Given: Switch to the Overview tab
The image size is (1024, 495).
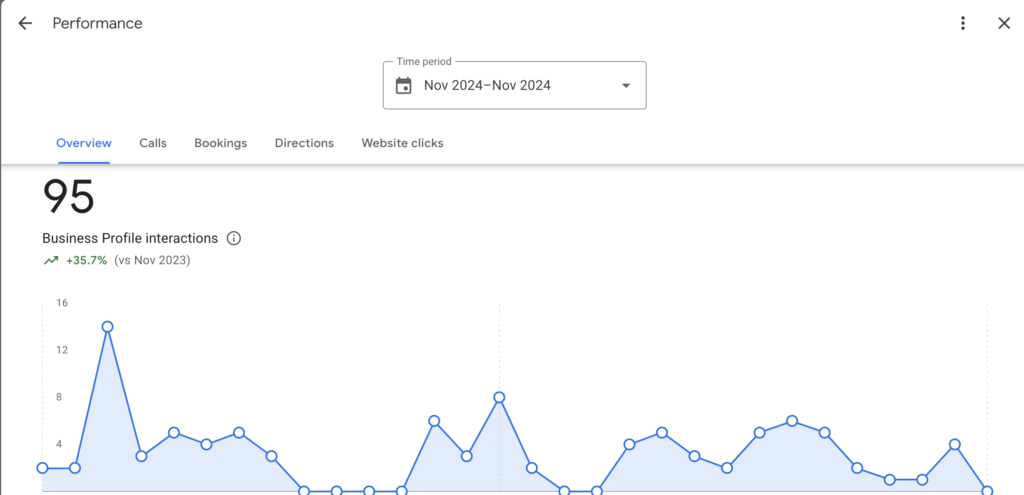Looking at the screenshot, I should [84, 143].
